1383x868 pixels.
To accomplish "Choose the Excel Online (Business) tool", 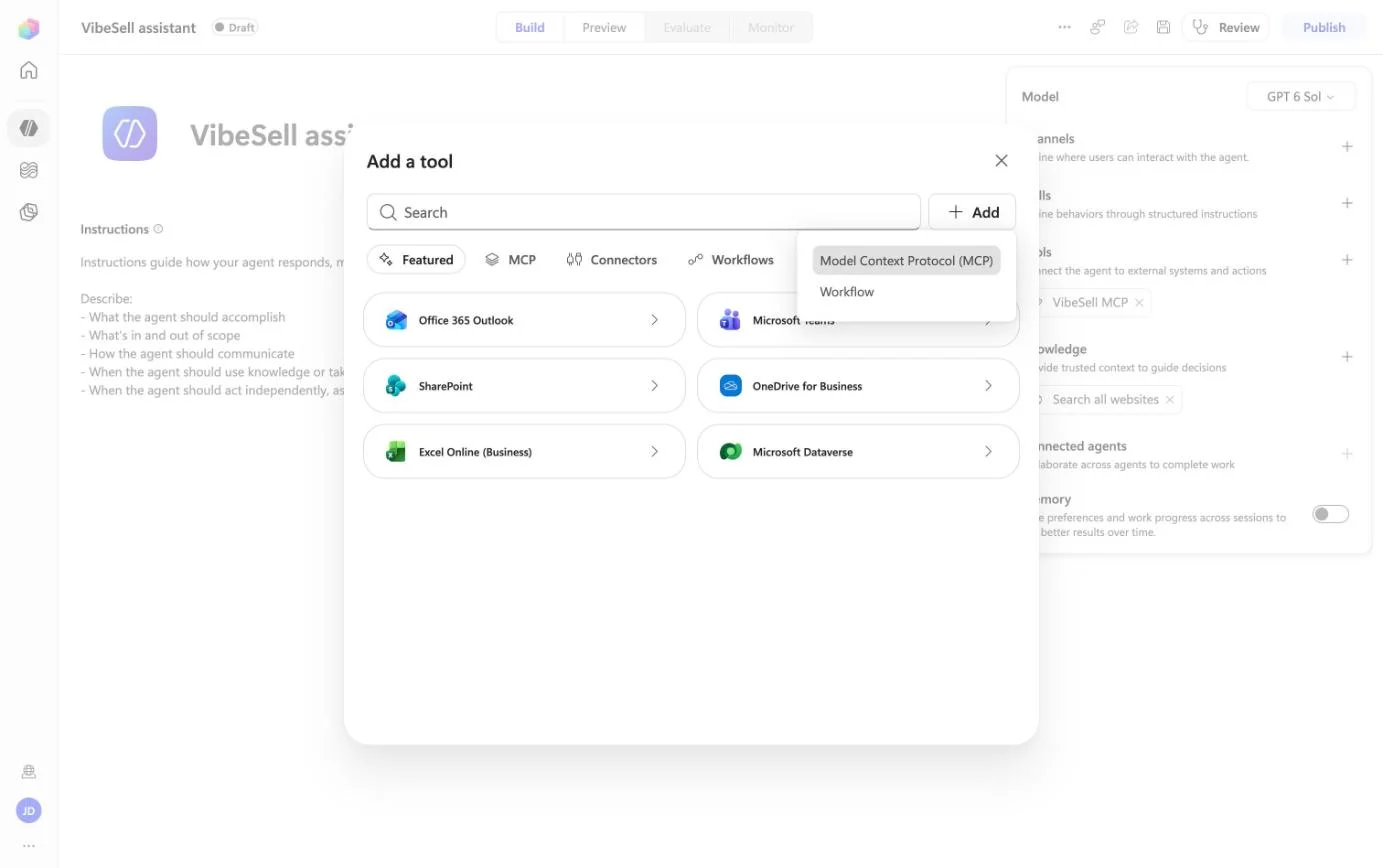I will [x=524, y=452].
